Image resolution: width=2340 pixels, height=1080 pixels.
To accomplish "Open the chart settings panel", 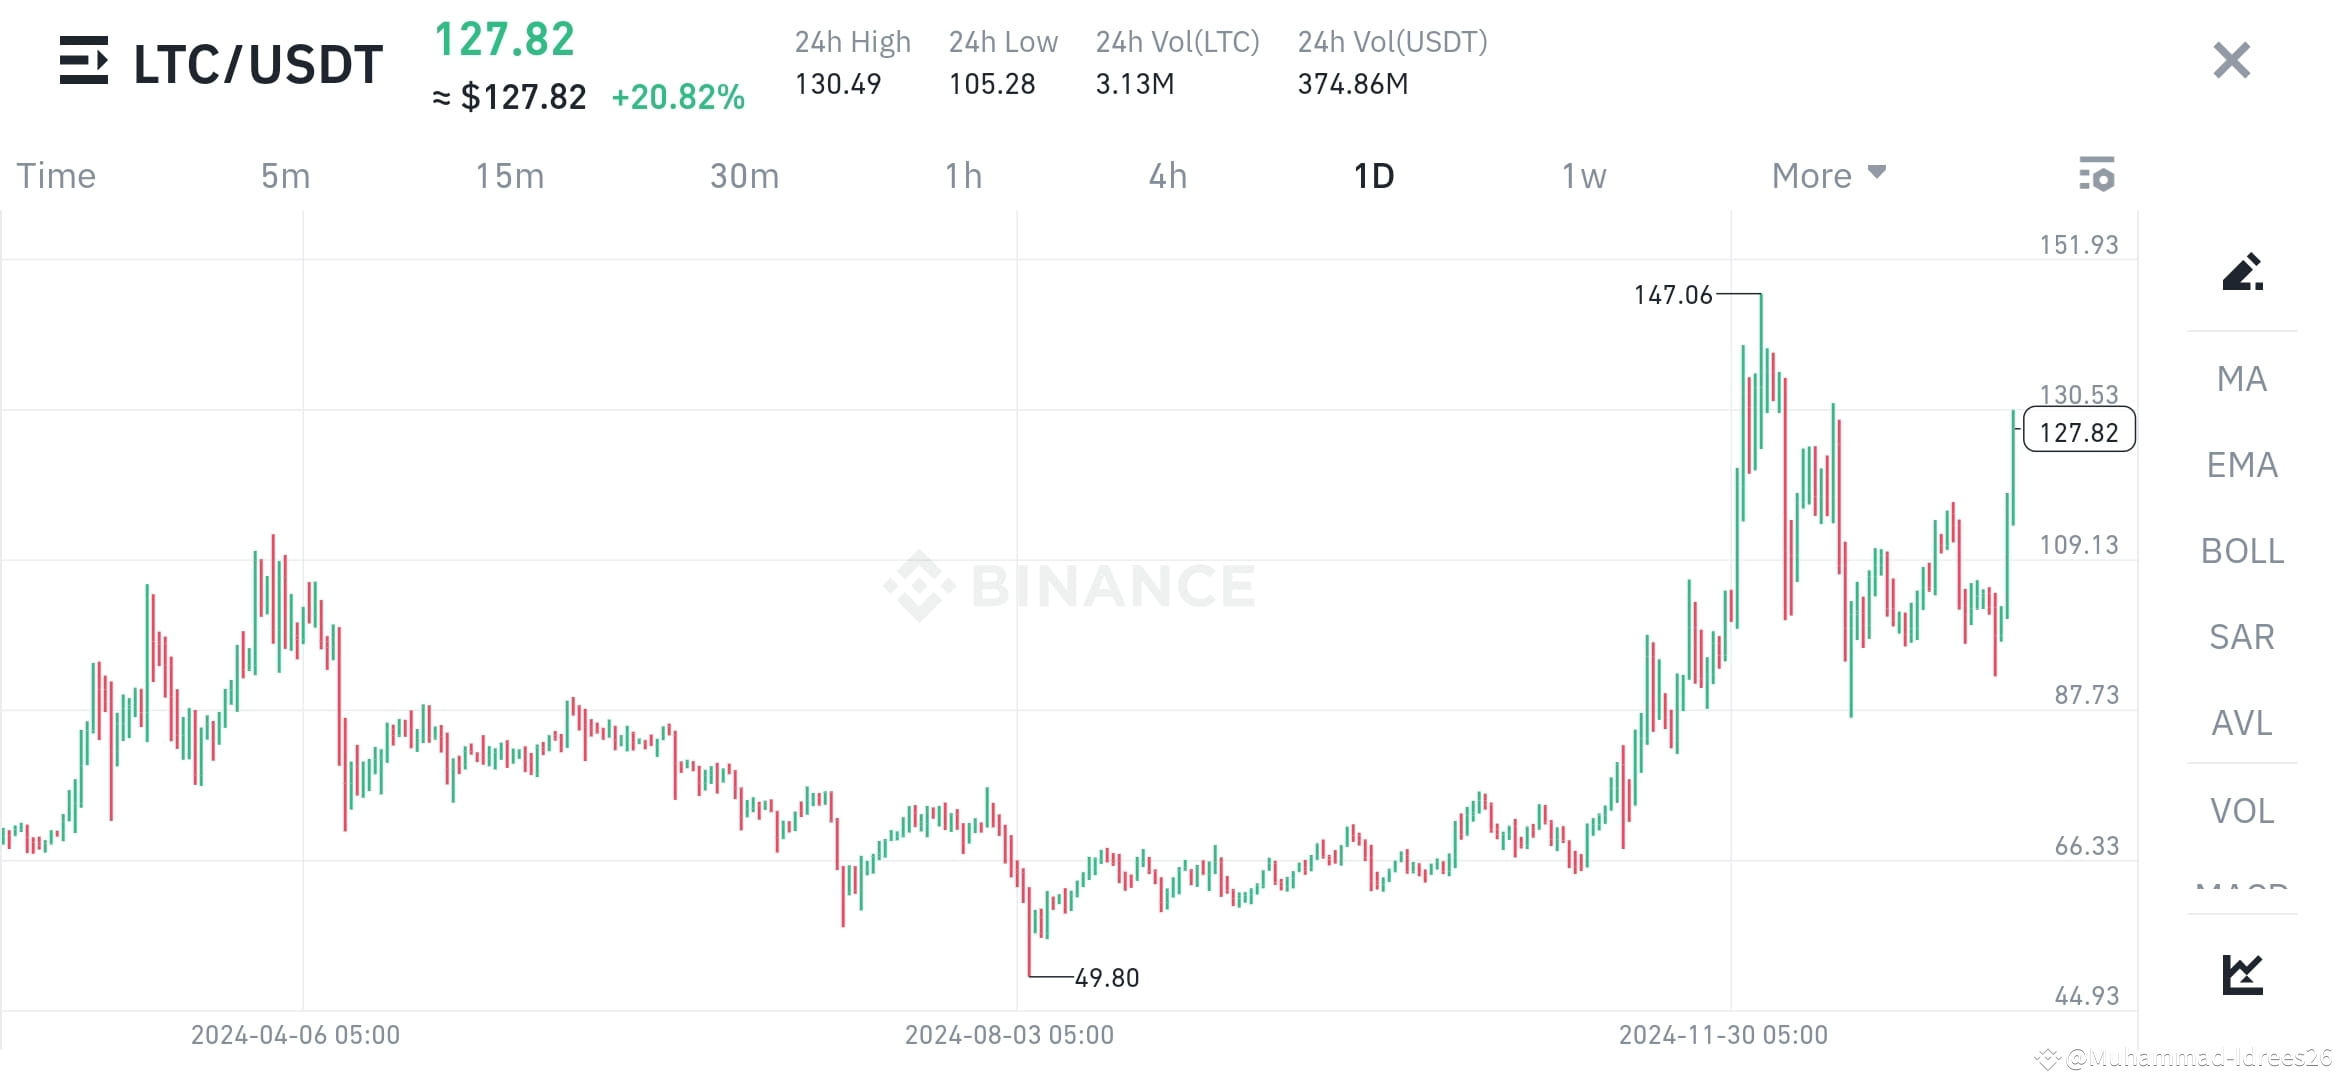I will pos(2097,175).
